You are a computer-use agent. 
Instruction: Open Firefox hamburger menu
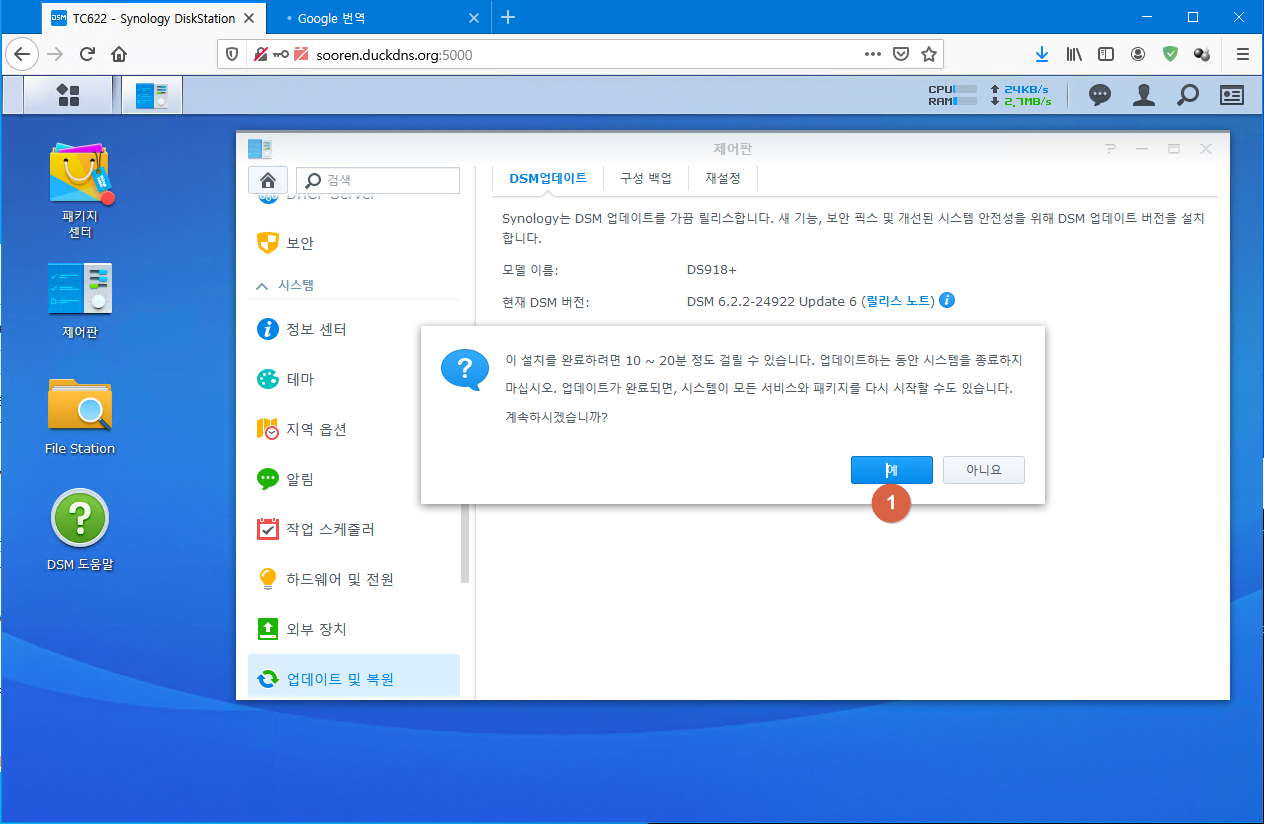[x=1243, y=54]
